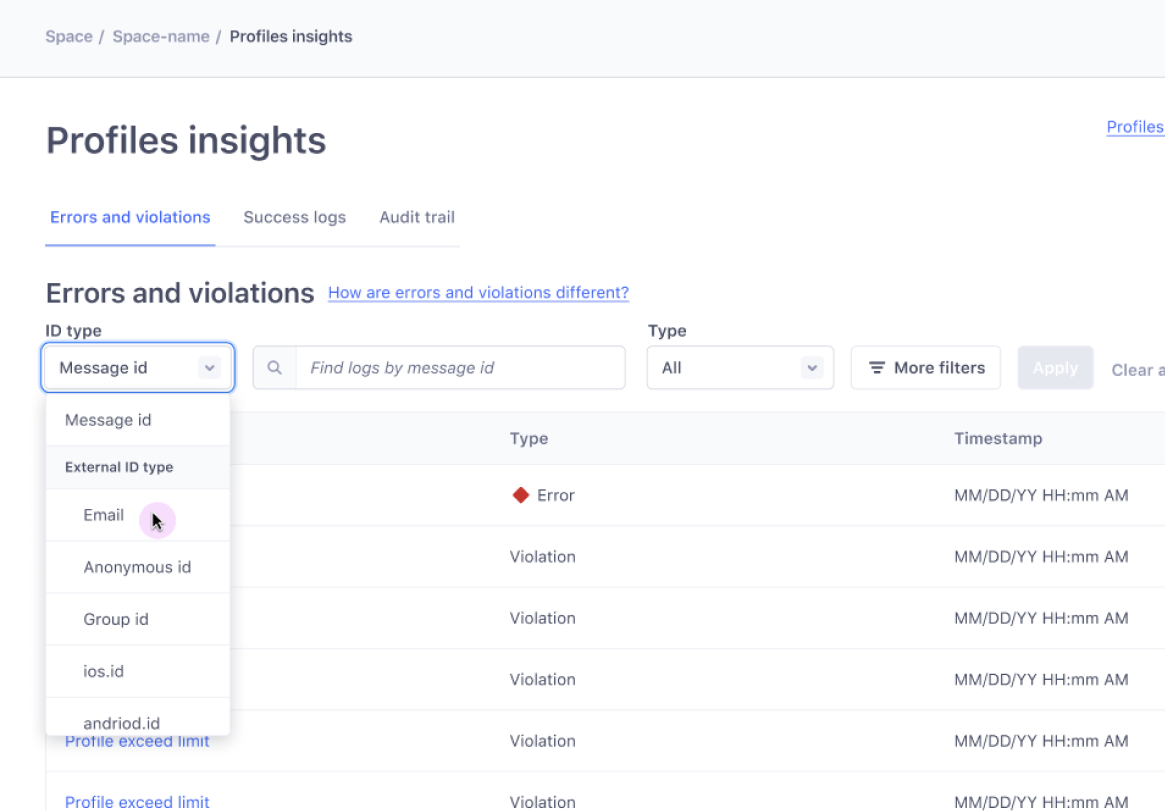1165x811 pixels.
Task: Click the search magnifier icon
Action: tap(274, 368)
